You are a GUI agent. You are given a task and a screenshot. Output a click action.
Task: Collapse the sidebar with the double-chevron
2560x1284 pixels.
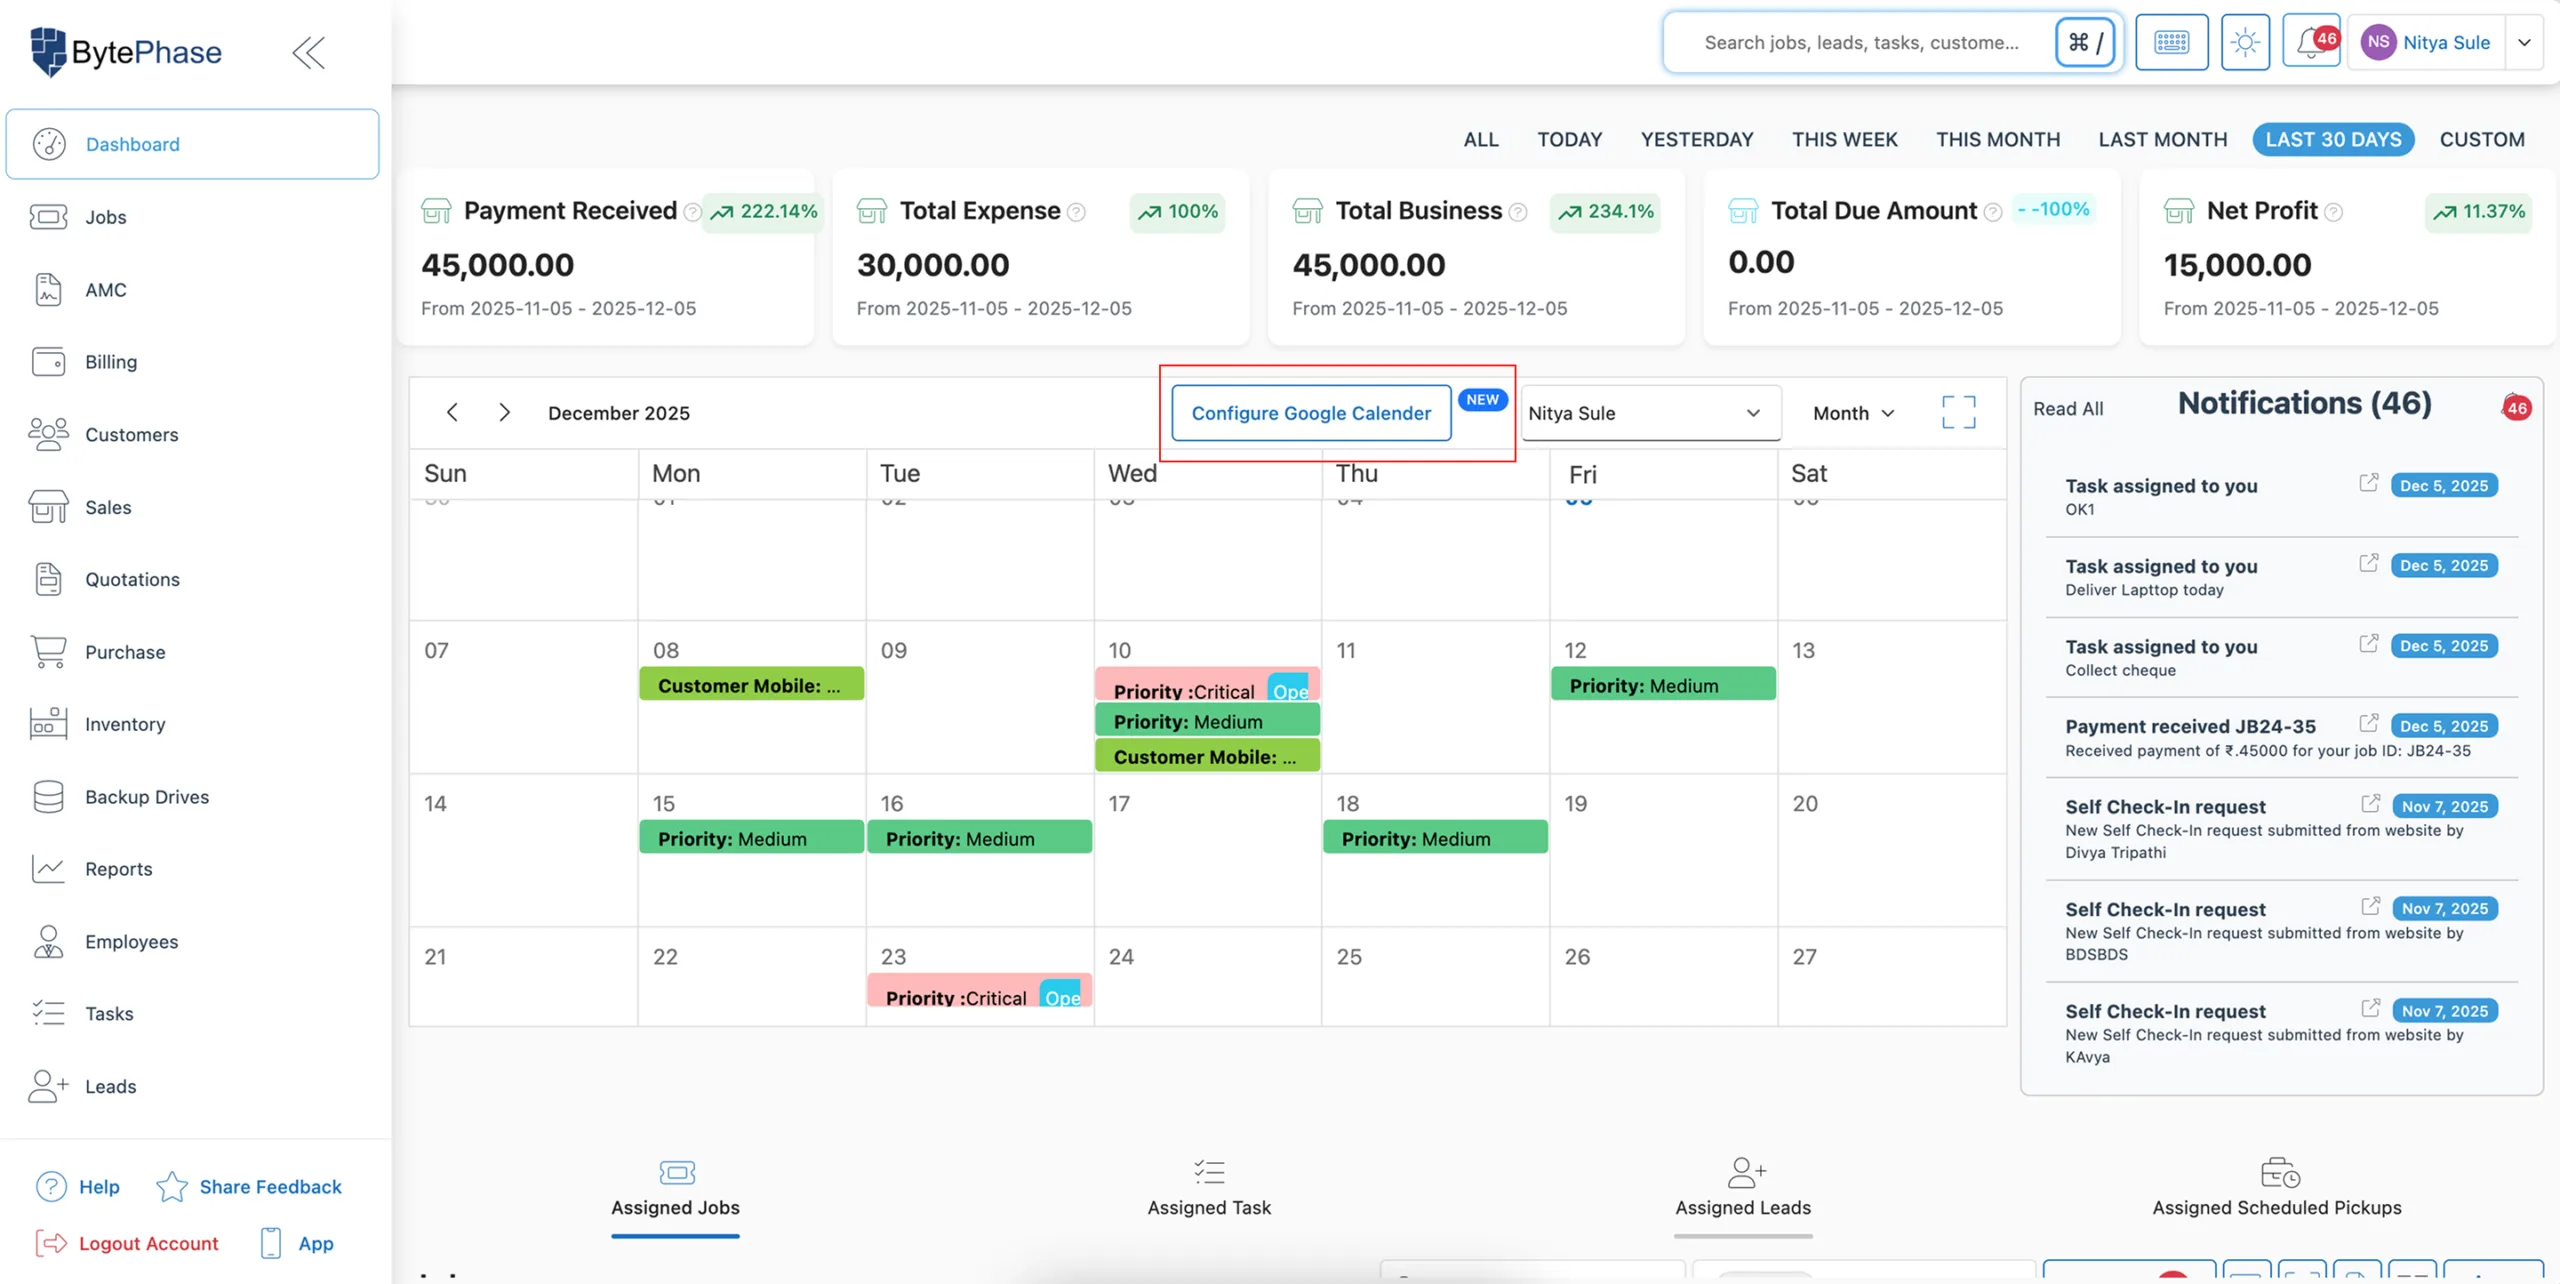[x=308, y=52]
